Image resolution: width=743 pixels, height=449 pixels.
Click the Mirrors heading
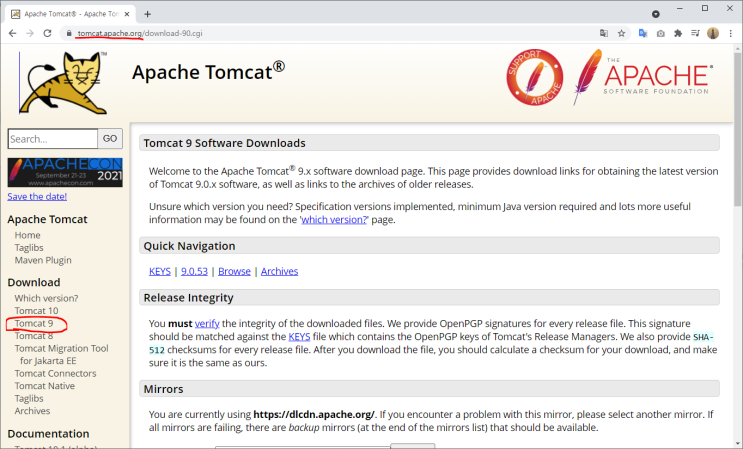163,389
